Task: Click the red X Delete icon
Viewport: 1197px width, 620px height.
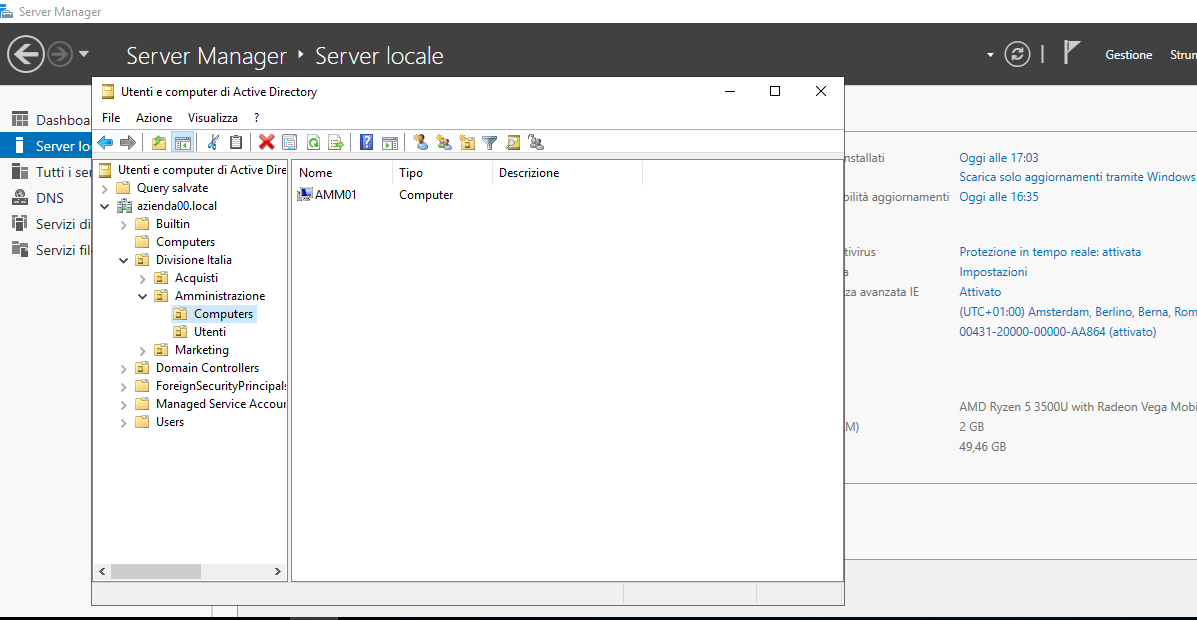Action: coord(266,142)
